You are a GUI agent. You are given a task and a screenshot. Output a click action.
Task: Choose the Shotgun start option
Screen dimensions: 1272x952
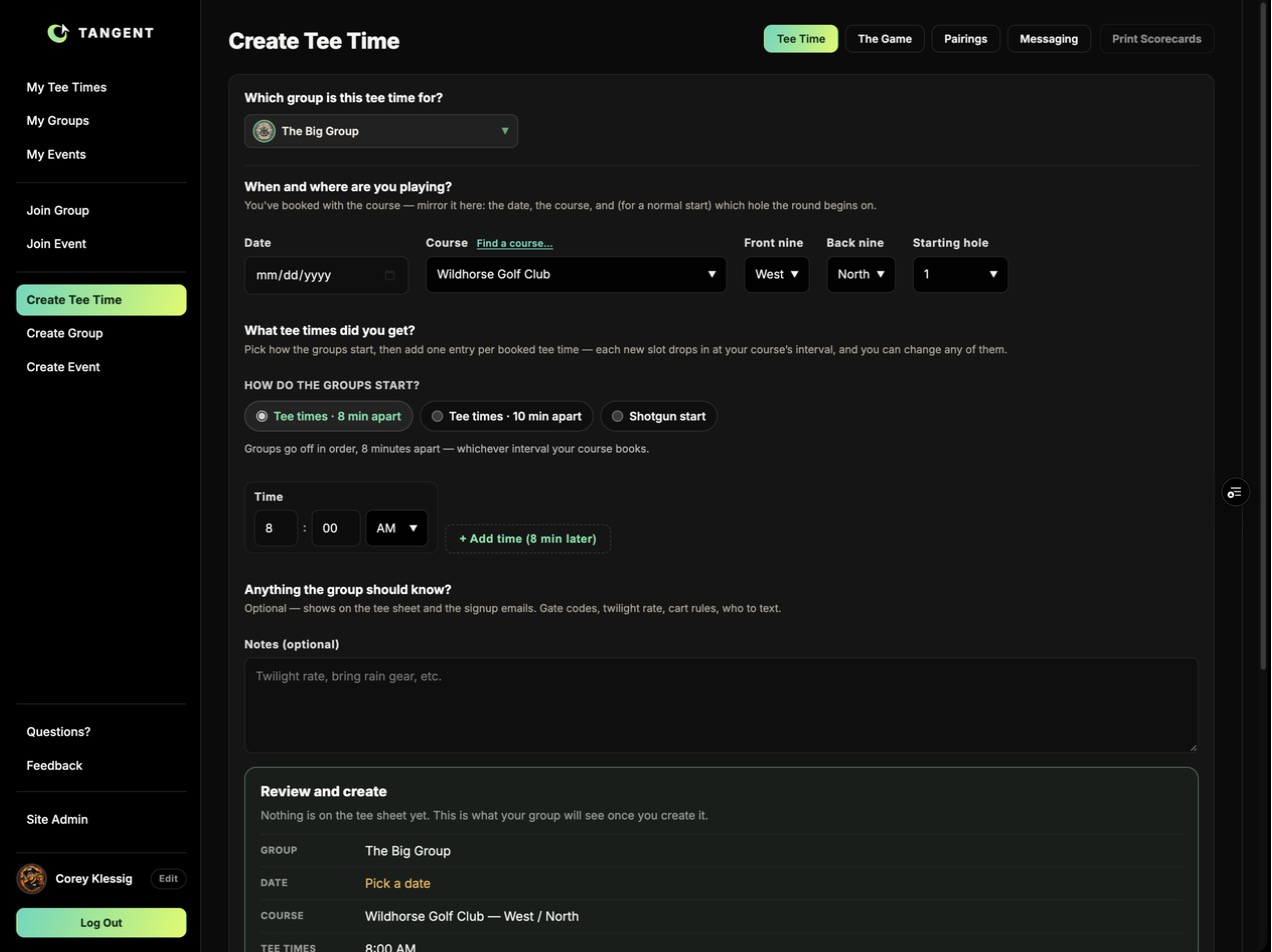click(x=658, y=416)
